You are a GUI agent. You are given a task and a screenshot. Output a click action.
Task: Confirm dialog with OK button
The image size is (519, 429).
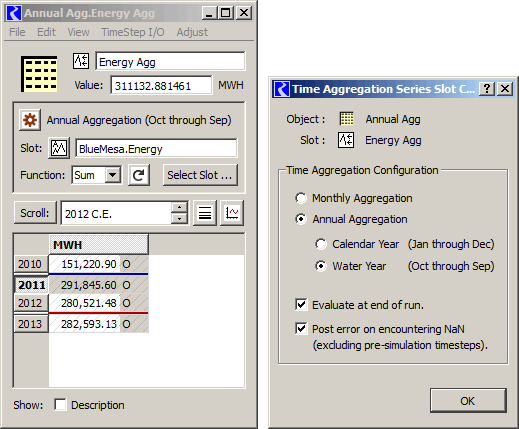(x=468, y=400)
